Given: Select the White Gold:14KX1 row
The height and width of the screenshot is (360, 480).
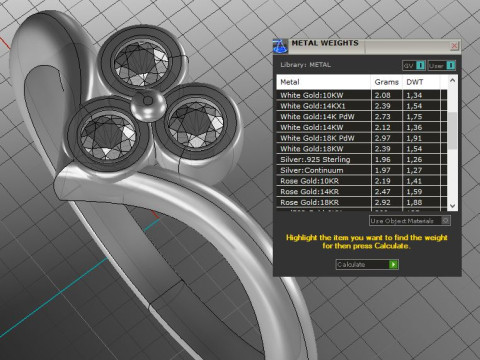Looking at the screenshot, I should click(x=362, y=106).
